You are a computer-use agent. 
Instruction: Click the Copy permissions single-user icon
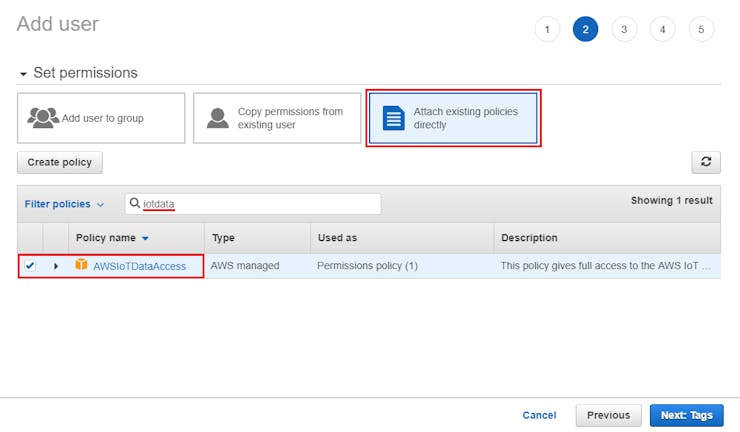217,118
